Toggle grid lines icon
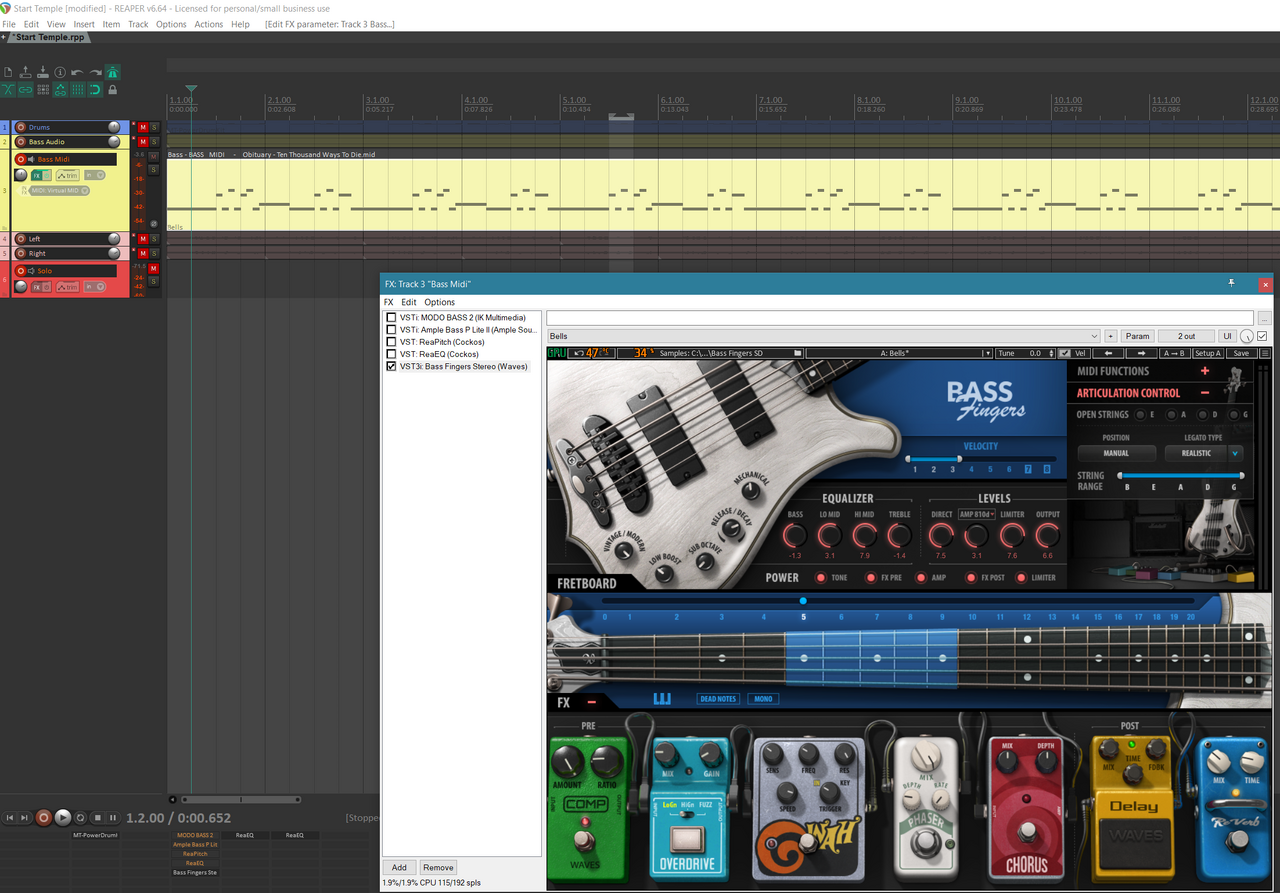The image size is (1280, 893). (78, 90)
